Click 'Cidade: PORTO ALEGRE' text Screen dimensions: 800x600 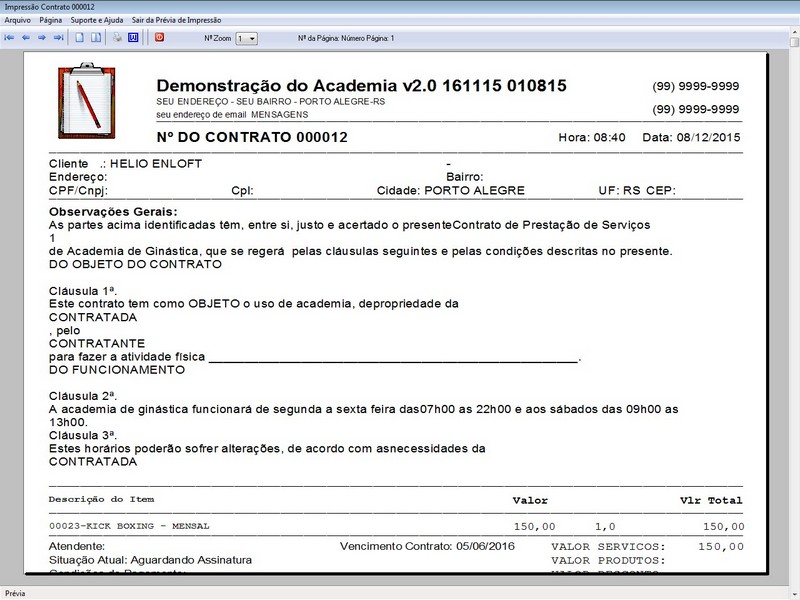point(451,191)
